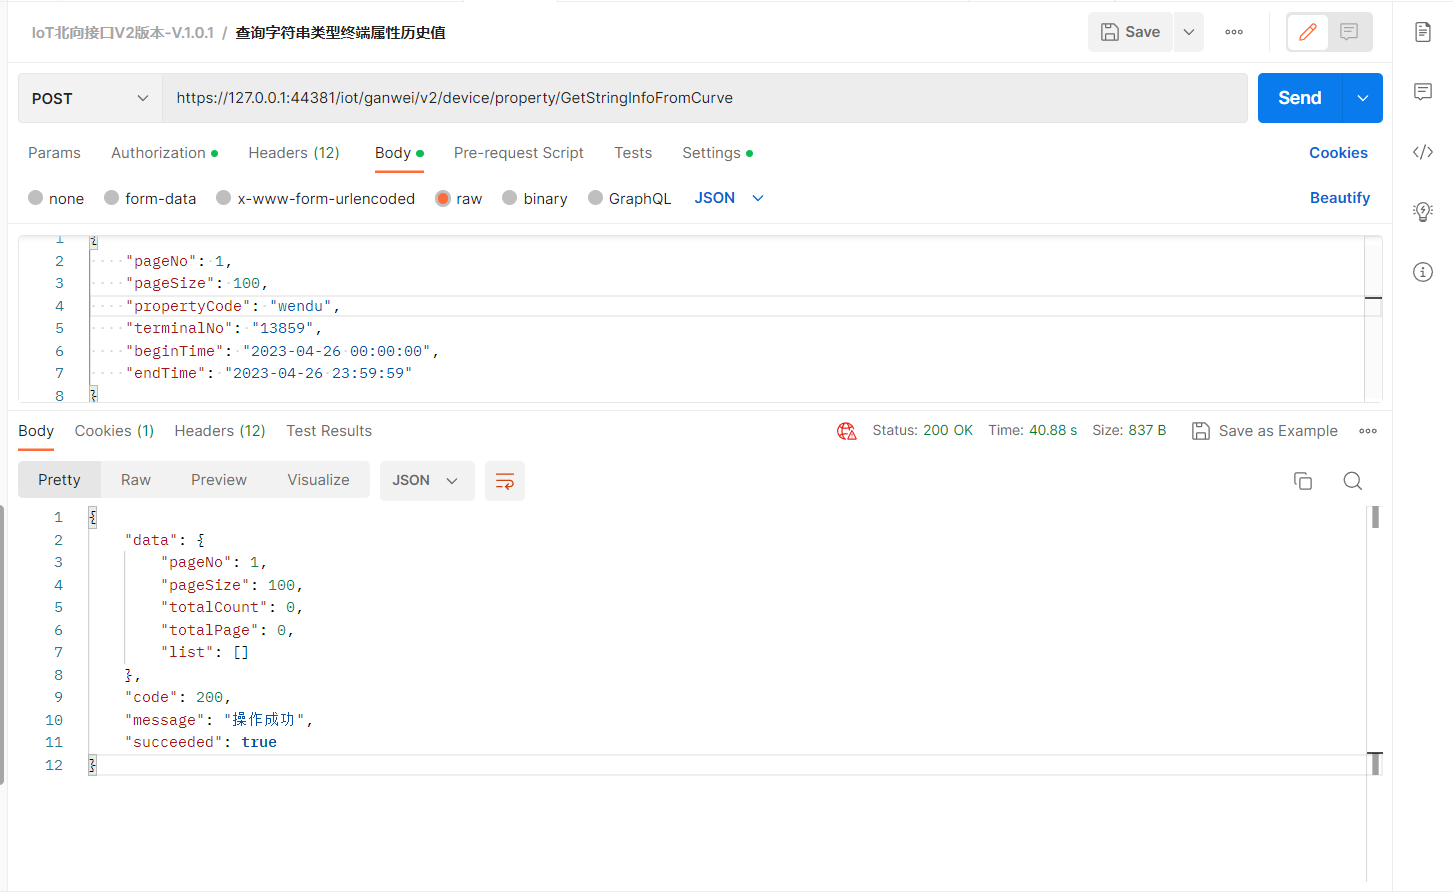Viewport: 1453px width, 895px height.
Task: Expand the Send button arrow options
Action: 1362,98
